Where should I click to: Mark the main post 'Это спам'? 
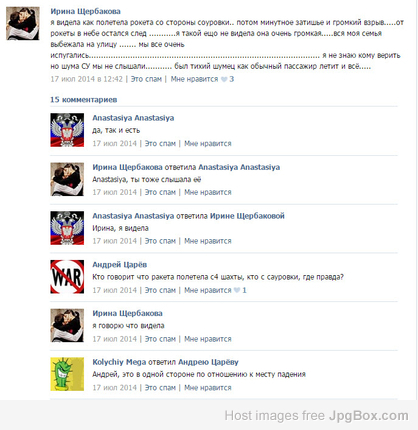pyautogui.click(x=146, y=79)
